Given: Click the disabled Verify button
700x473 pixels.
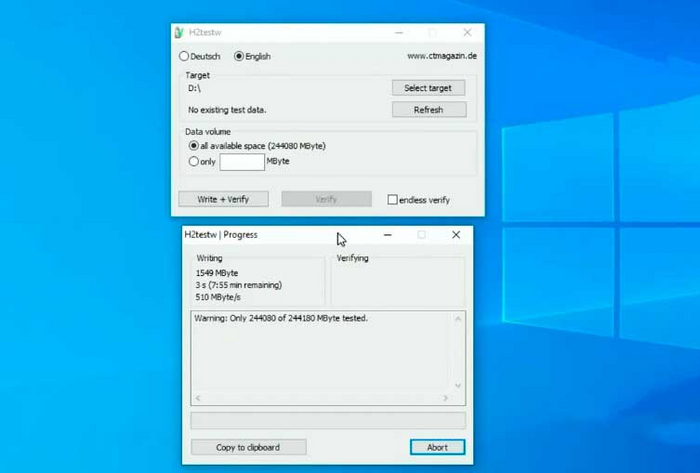Looking at the screenshot, I should pyautogui.click(x=326, y=199).
